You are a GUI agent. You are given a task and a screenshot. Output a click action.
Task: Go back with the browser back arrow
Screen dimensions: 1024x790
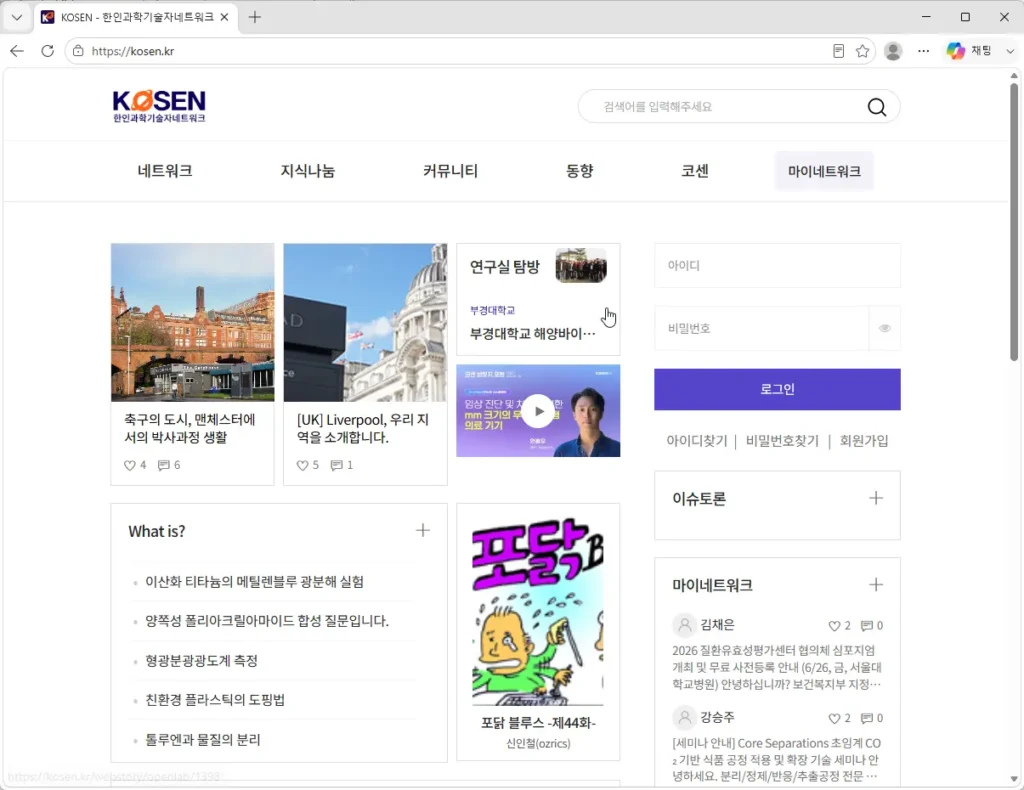coord(17,51)
